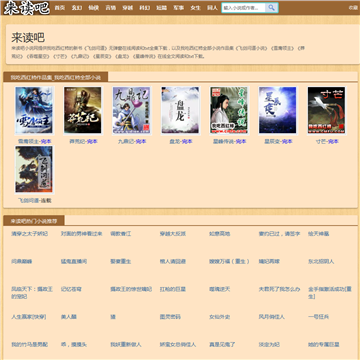Image resolution: width=360 pixels, height=360 pixels.
Task: Open the 娇蛮女总俏佳人 novel link
Action: [x=178, y=344]
